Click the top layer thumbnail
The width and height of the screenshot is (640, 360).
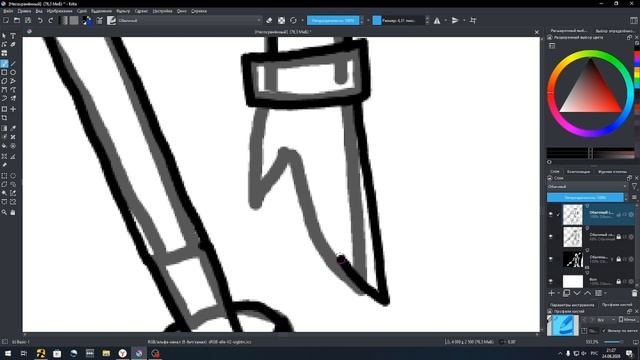click(x=572, y=214)
